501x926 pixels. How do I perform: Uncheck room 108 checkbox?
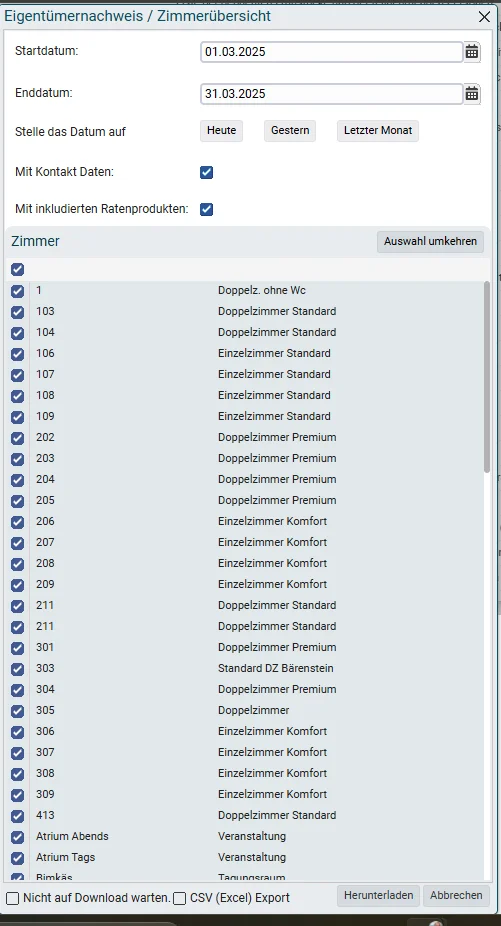[18, 396]
